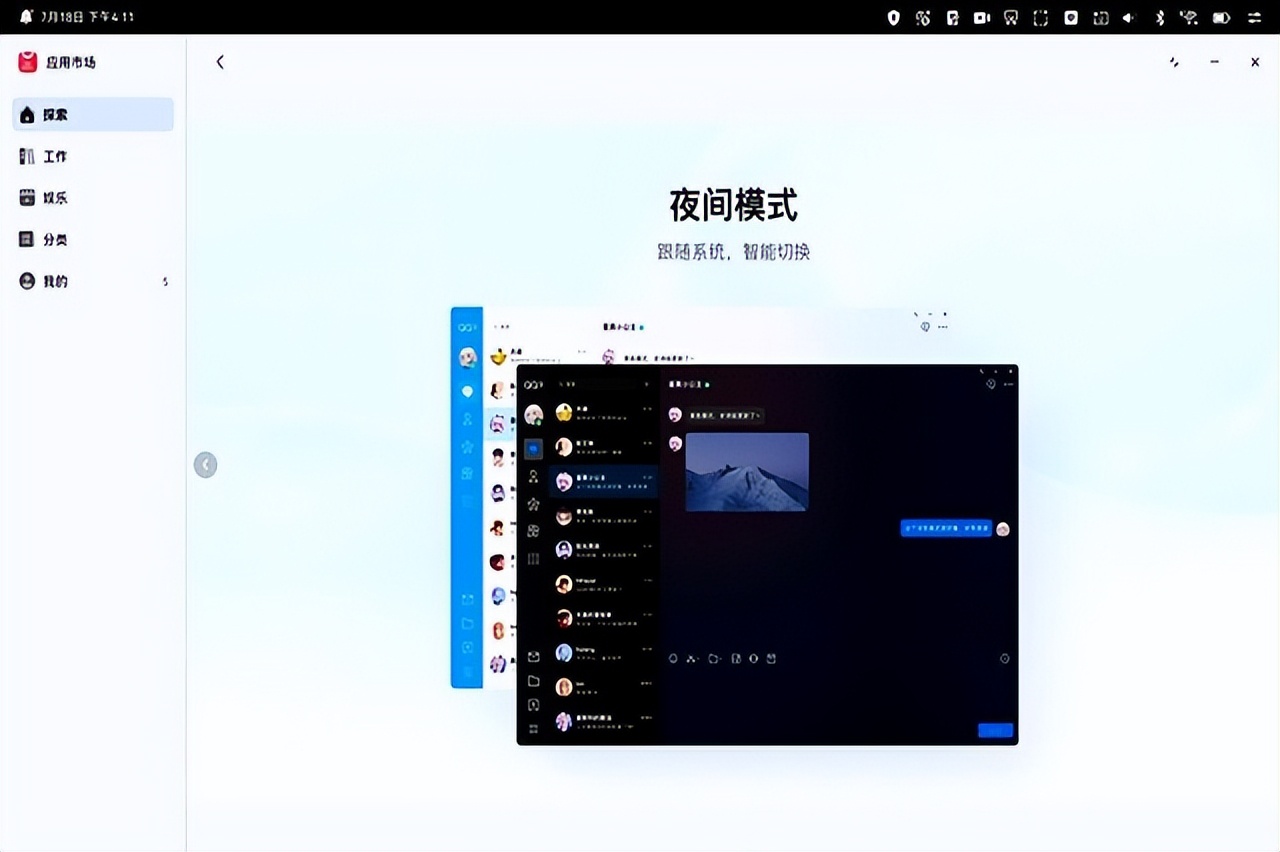Image resolution: width=1280 pixels, height=852 pixels.
Task: Open the 娱乐 category in sidebar
Action: (93, 198)
